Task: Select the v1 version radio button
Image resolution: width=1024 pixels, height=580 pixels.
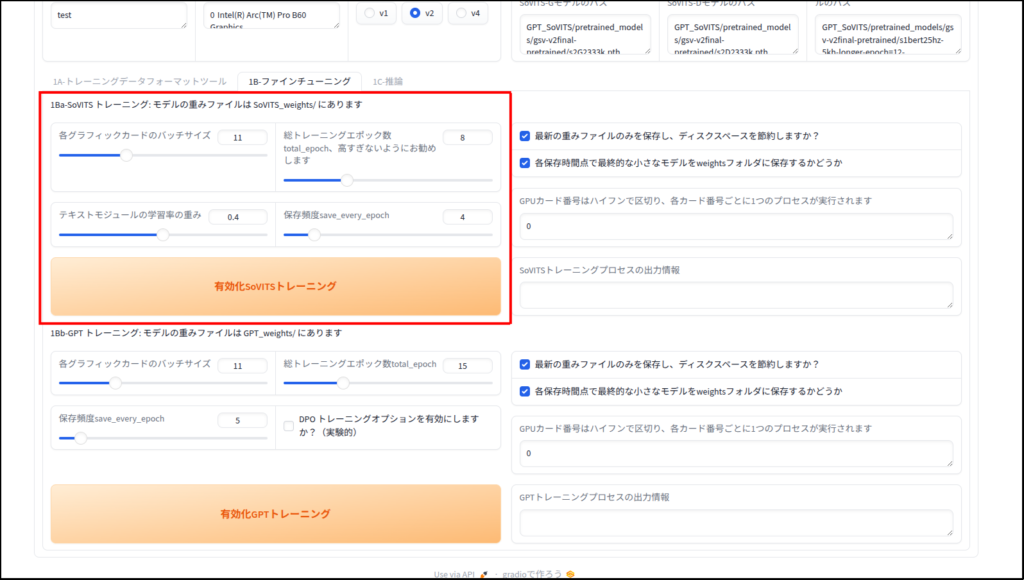Action: (x=370, y=13)
